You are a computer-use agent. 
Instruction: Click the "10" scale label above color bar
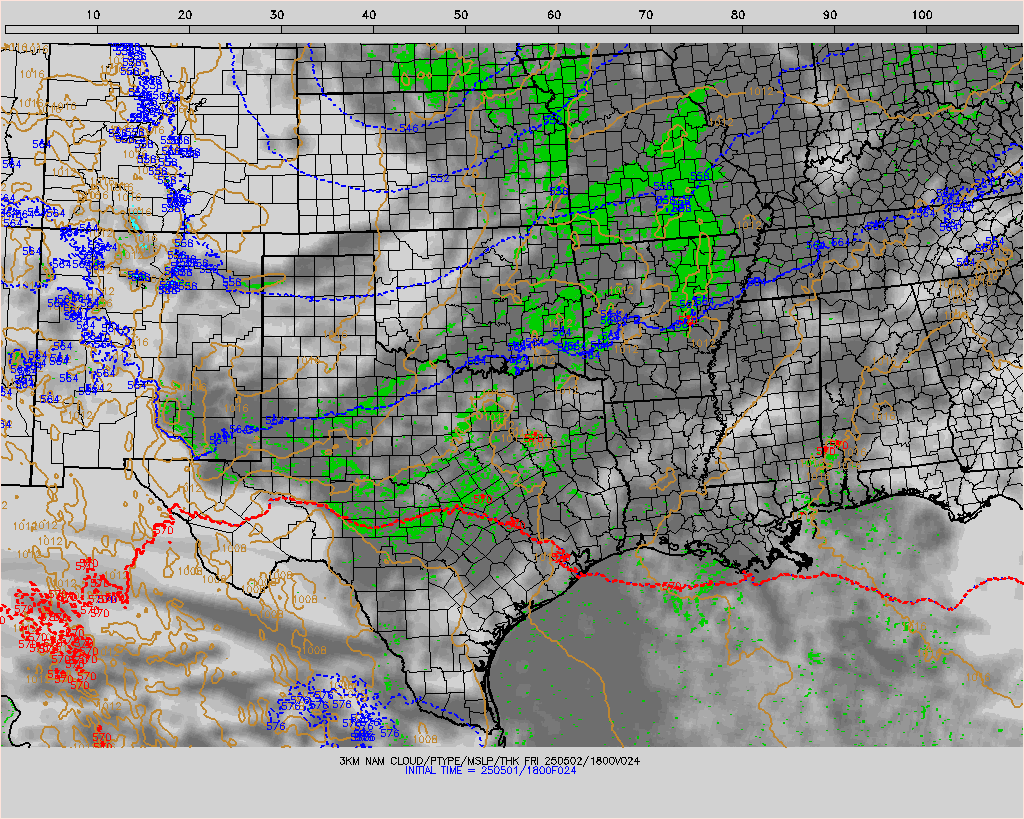93,14
